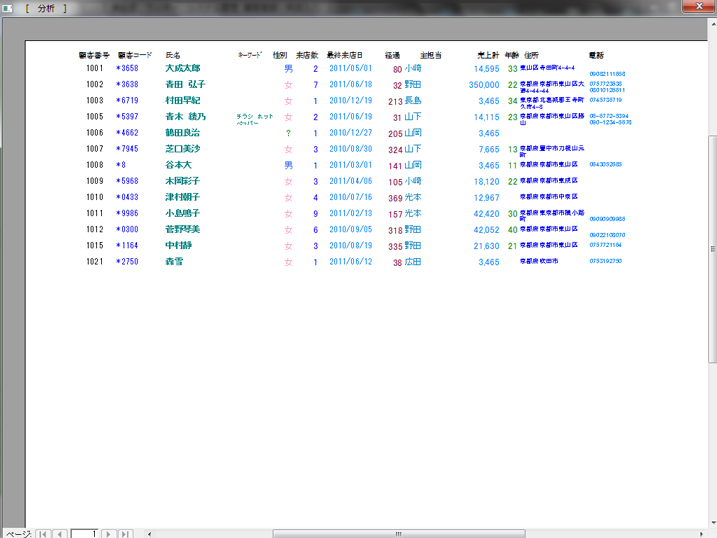Click customer number 1005

[95, 117]
